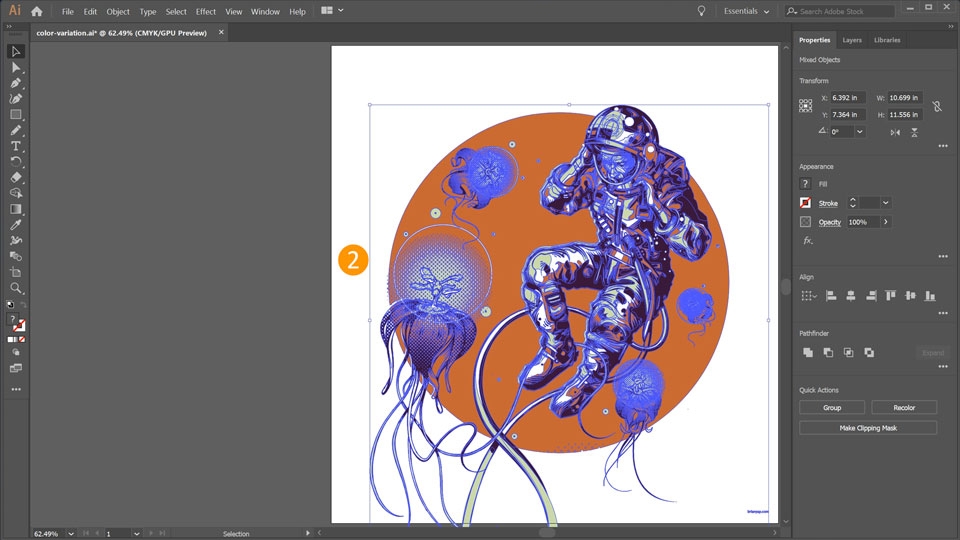Show more Appearance options
Image resolution: width=960 pixels, height=540 pixels.
(x=943, y=257)
